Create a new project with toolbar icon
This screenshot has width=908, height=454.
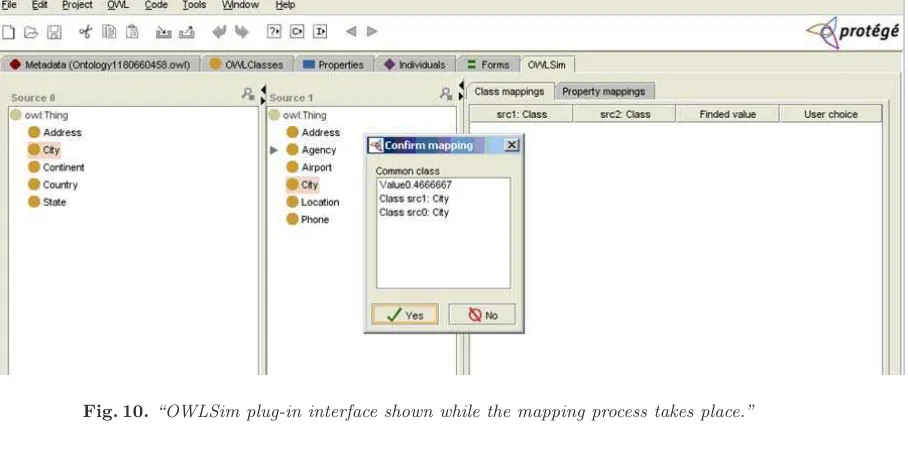tap(8, 32)
